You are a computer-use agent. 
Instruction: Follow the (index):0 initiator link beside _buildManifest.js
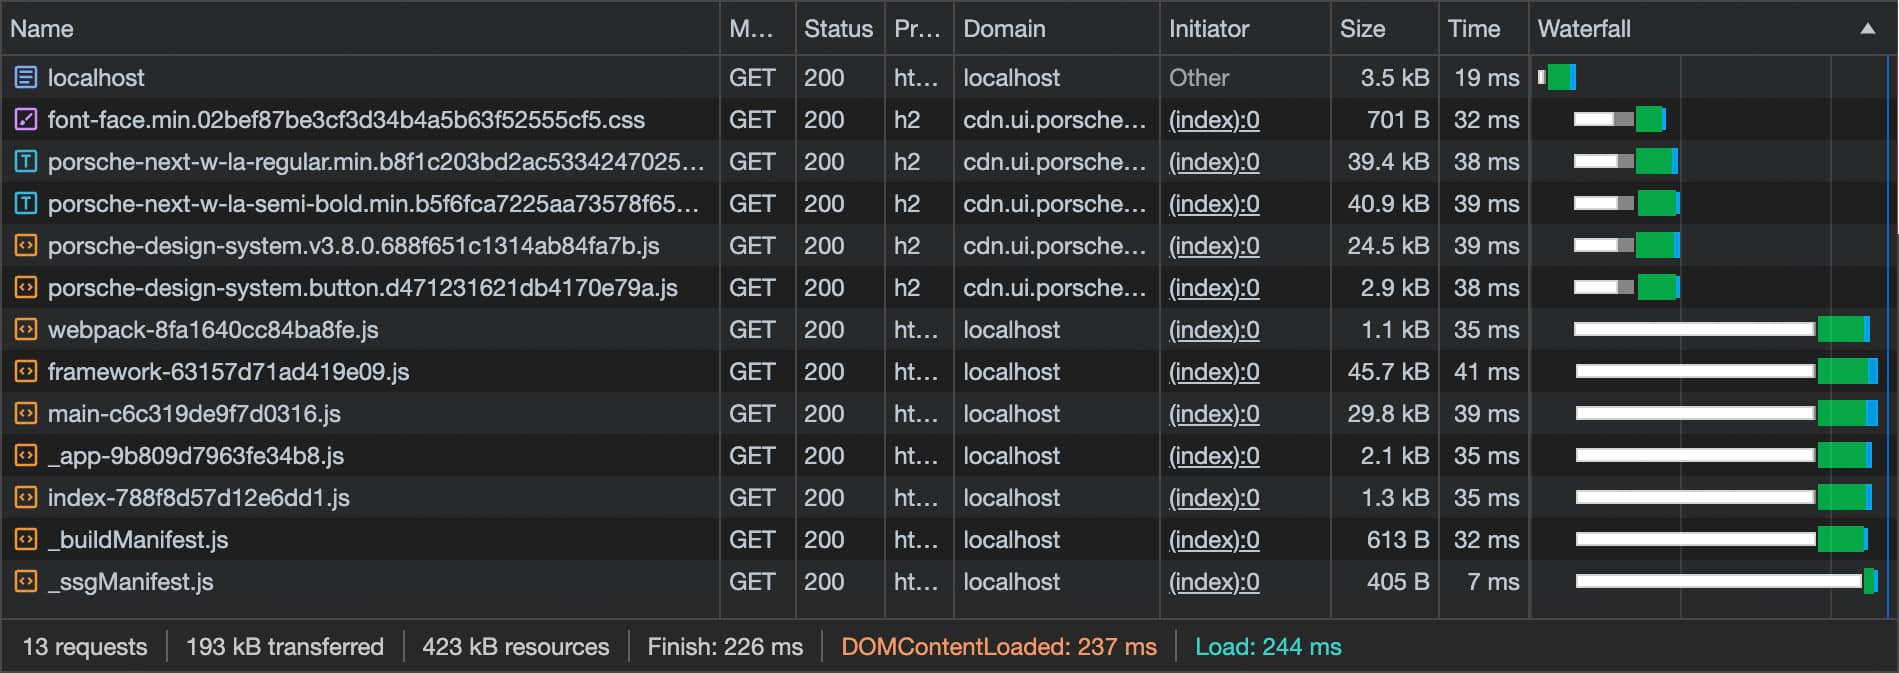coord(1213,539)
